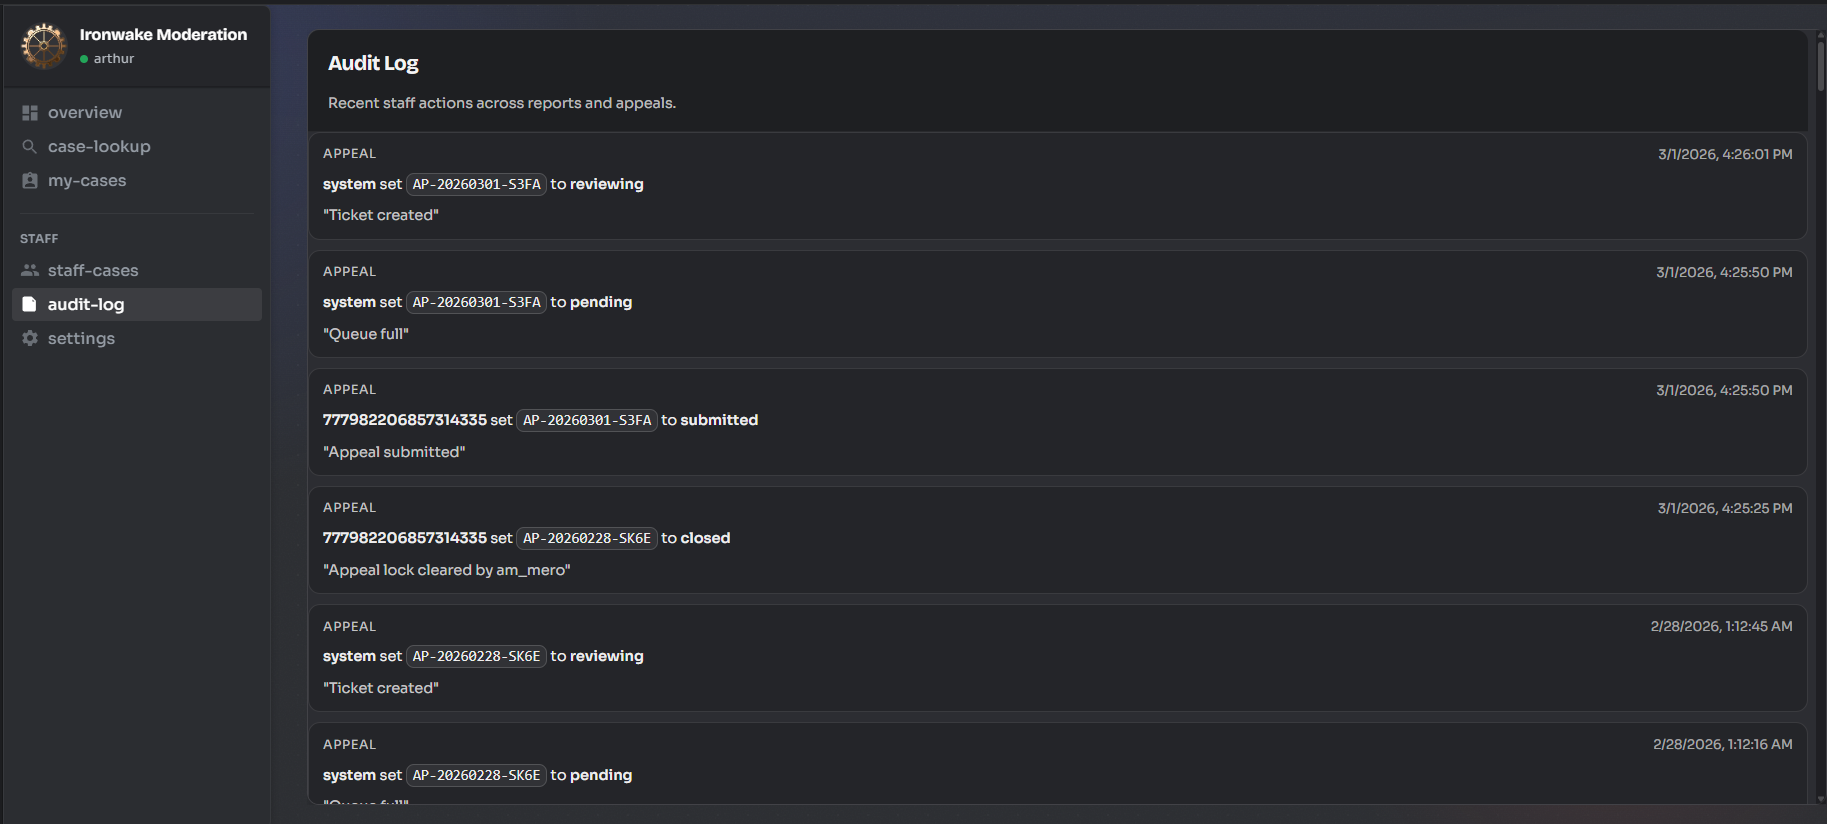The height and width of the screenshot is (824, 1827).
Task: Go to case-lookup in sidebar
Action: click(x=99, y=147)
